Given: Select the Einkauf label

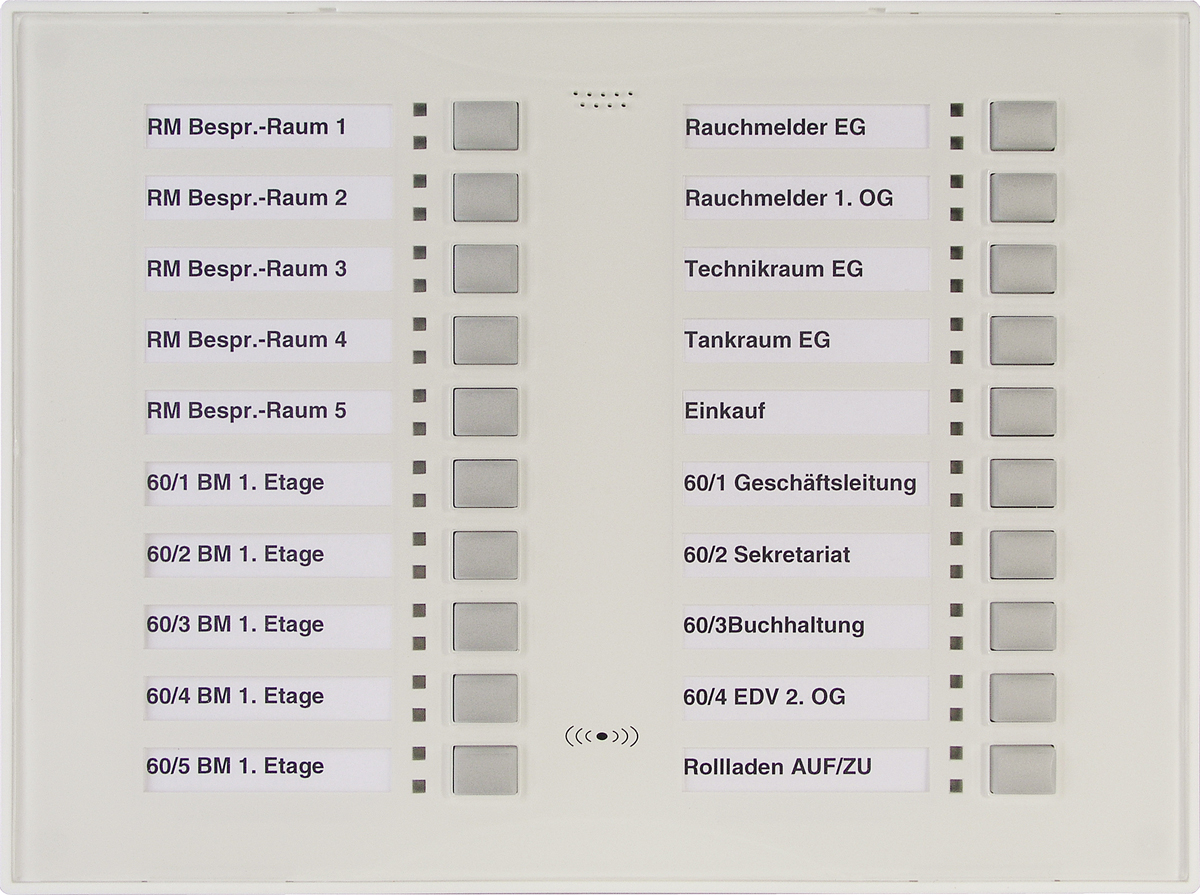Looking at the screenshot, I should click(x=806, y=411).
